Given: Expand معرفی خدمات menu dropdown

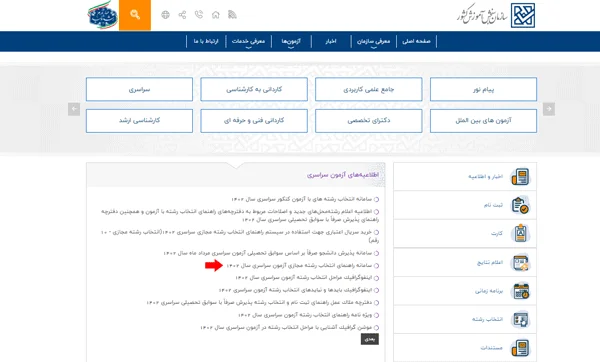Looking at the screenshot, I should (x=248, y=41).
